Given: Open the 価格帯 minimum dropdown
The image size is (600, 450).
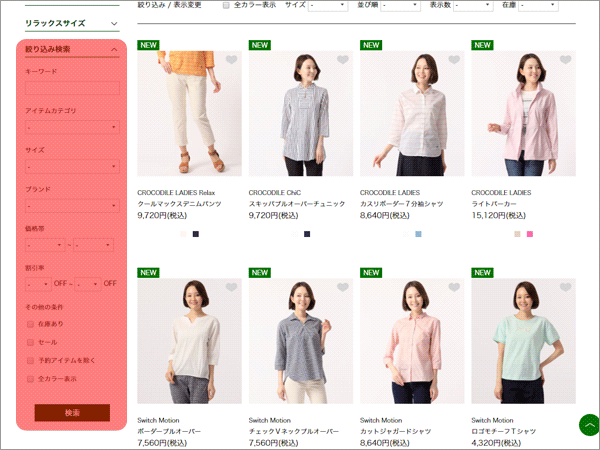Looking at the screenshot, I should click(x=45, y=245).
